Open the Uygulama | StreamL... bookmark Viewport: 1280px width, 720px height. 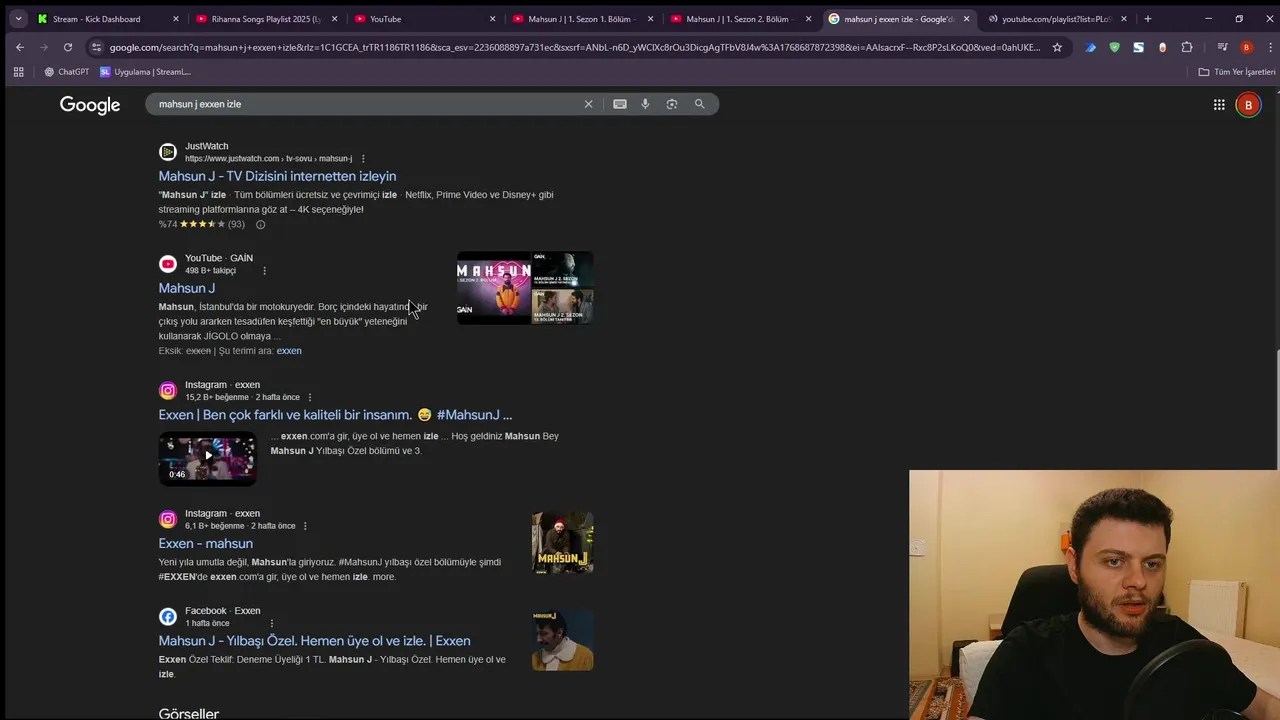pyautogui.click(x=145, y=72)
